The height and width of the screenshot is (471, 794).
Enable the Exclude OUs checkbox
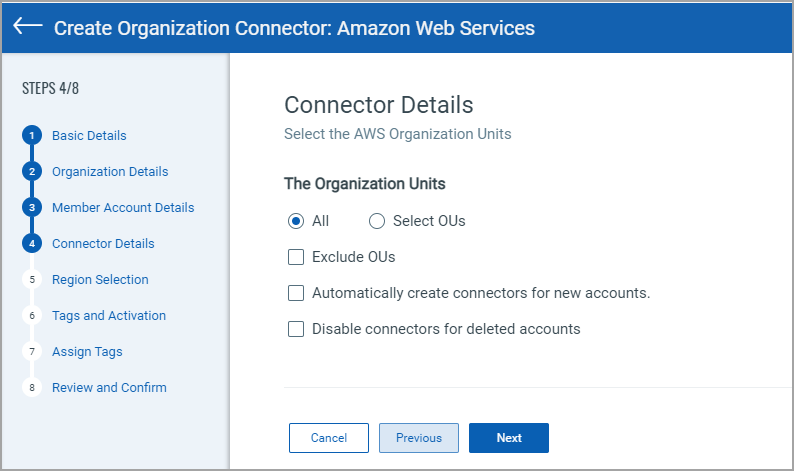296,257
